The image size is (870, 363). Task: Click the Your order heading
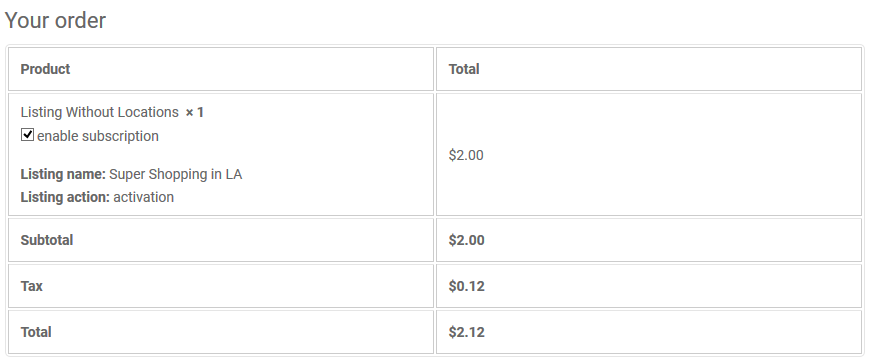55,21
